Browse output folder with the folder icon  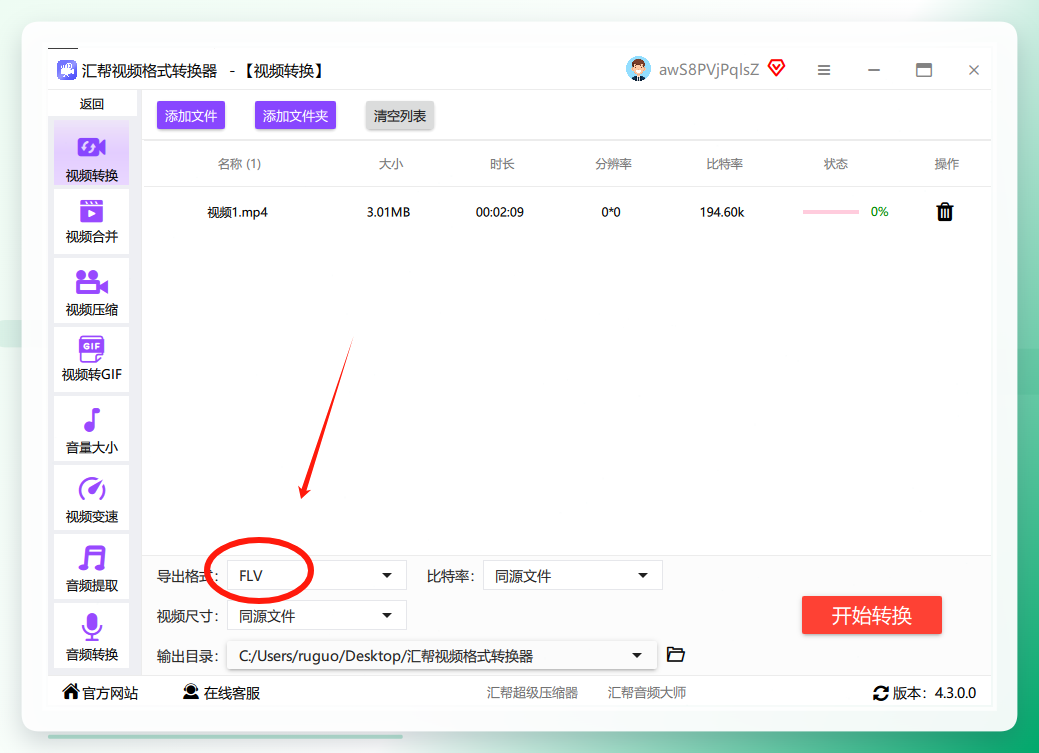pos(675,654)
